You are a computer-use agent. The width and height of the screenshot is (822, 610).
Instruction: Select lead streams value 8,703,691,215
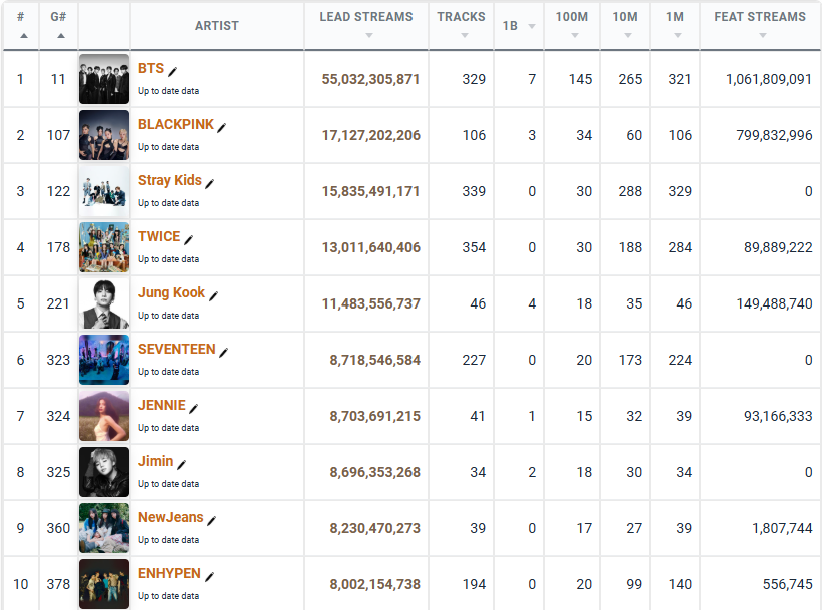point(375,417)
